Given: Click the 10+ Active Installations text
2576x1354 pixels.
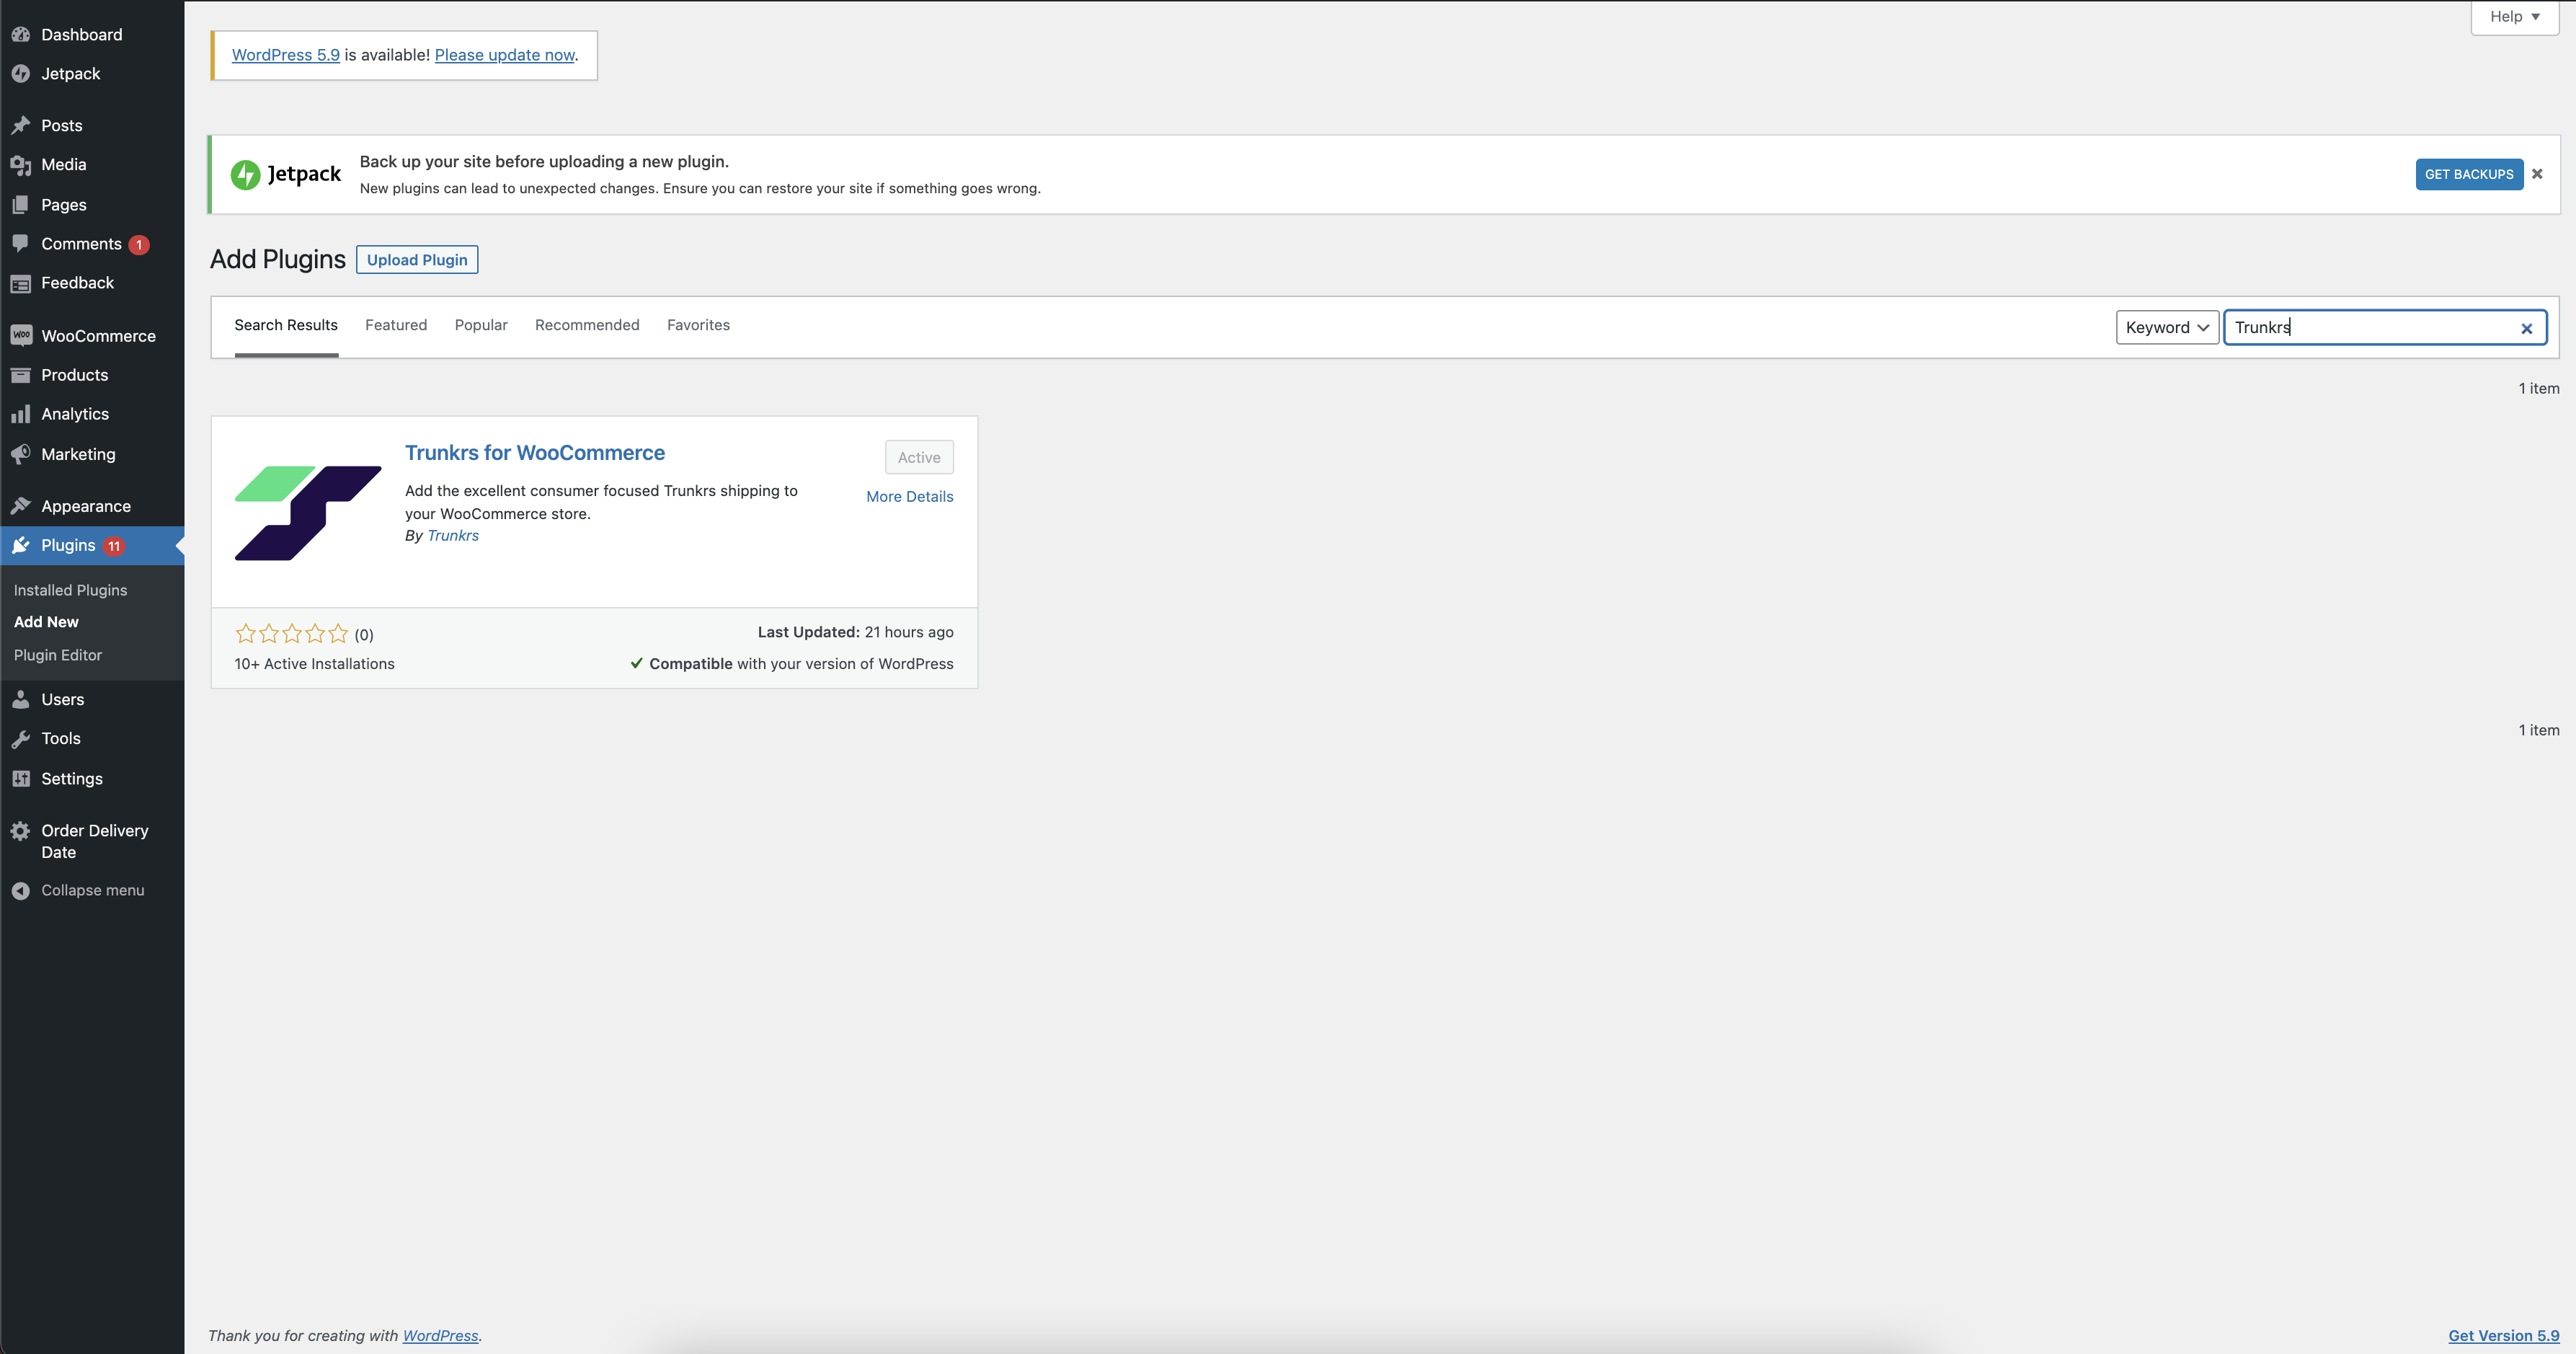Looking at the screenshot, I should point(314,664).
